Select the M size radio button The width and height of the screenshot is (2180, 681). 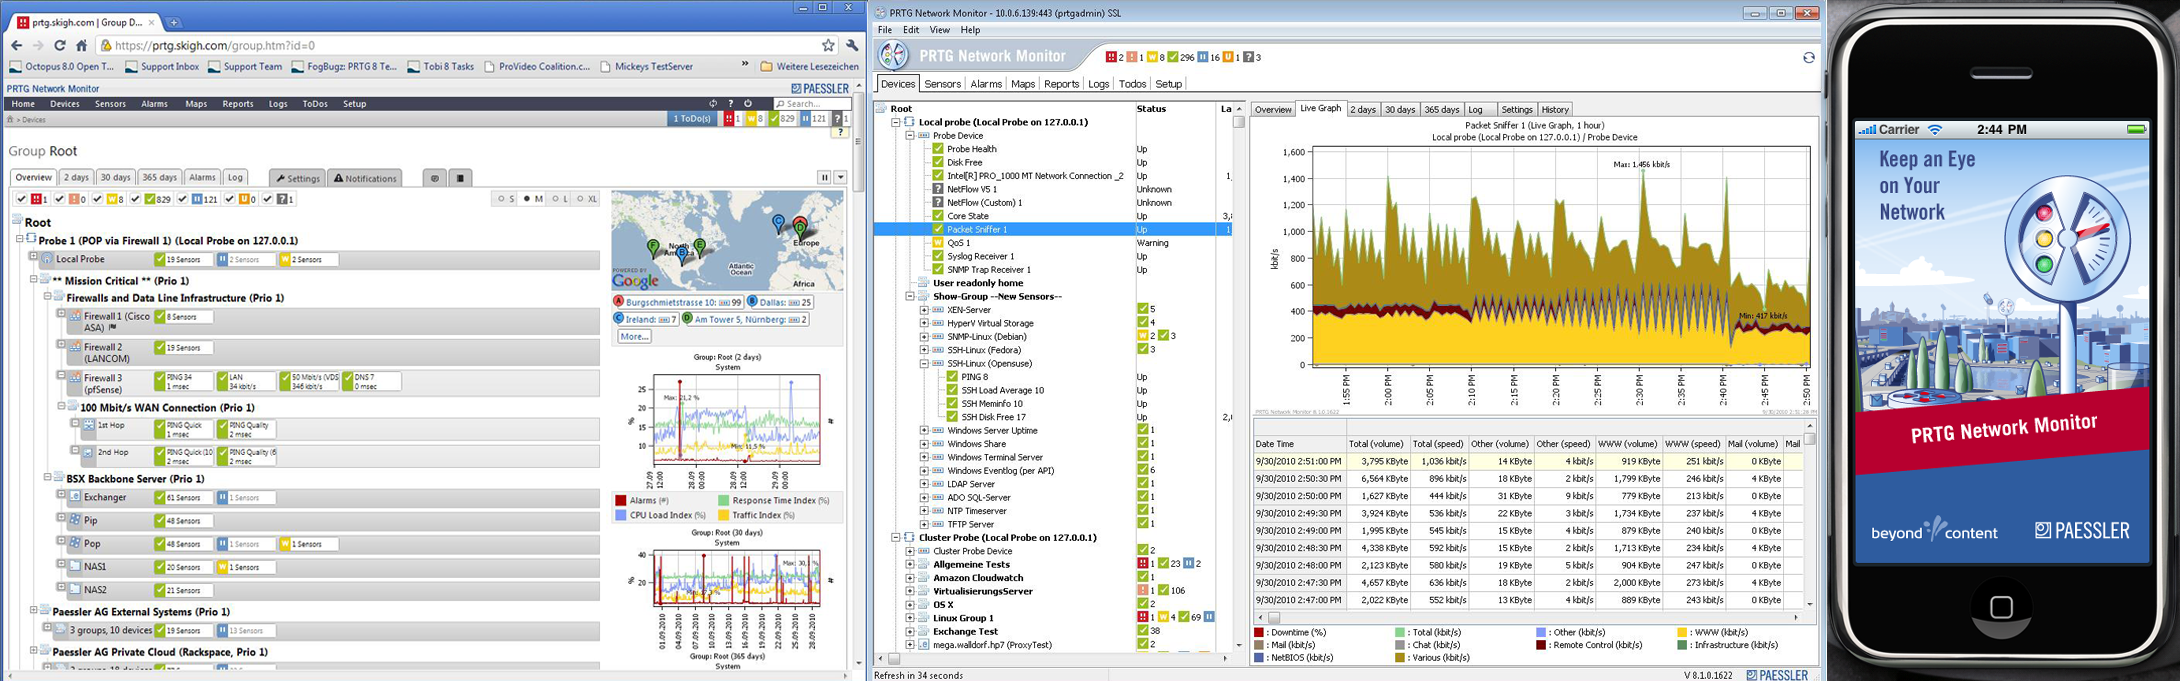coord(528,199)
